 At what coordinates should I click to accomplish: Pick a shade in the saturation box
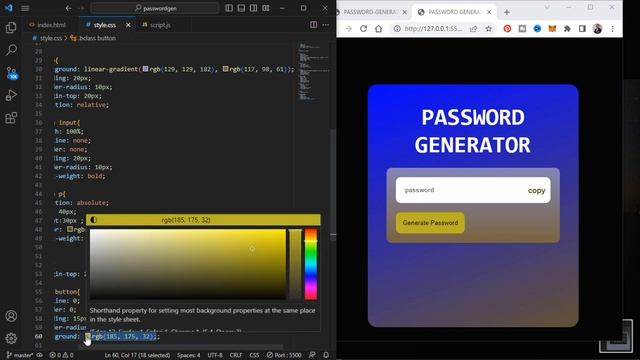click(x=188, y=264)
